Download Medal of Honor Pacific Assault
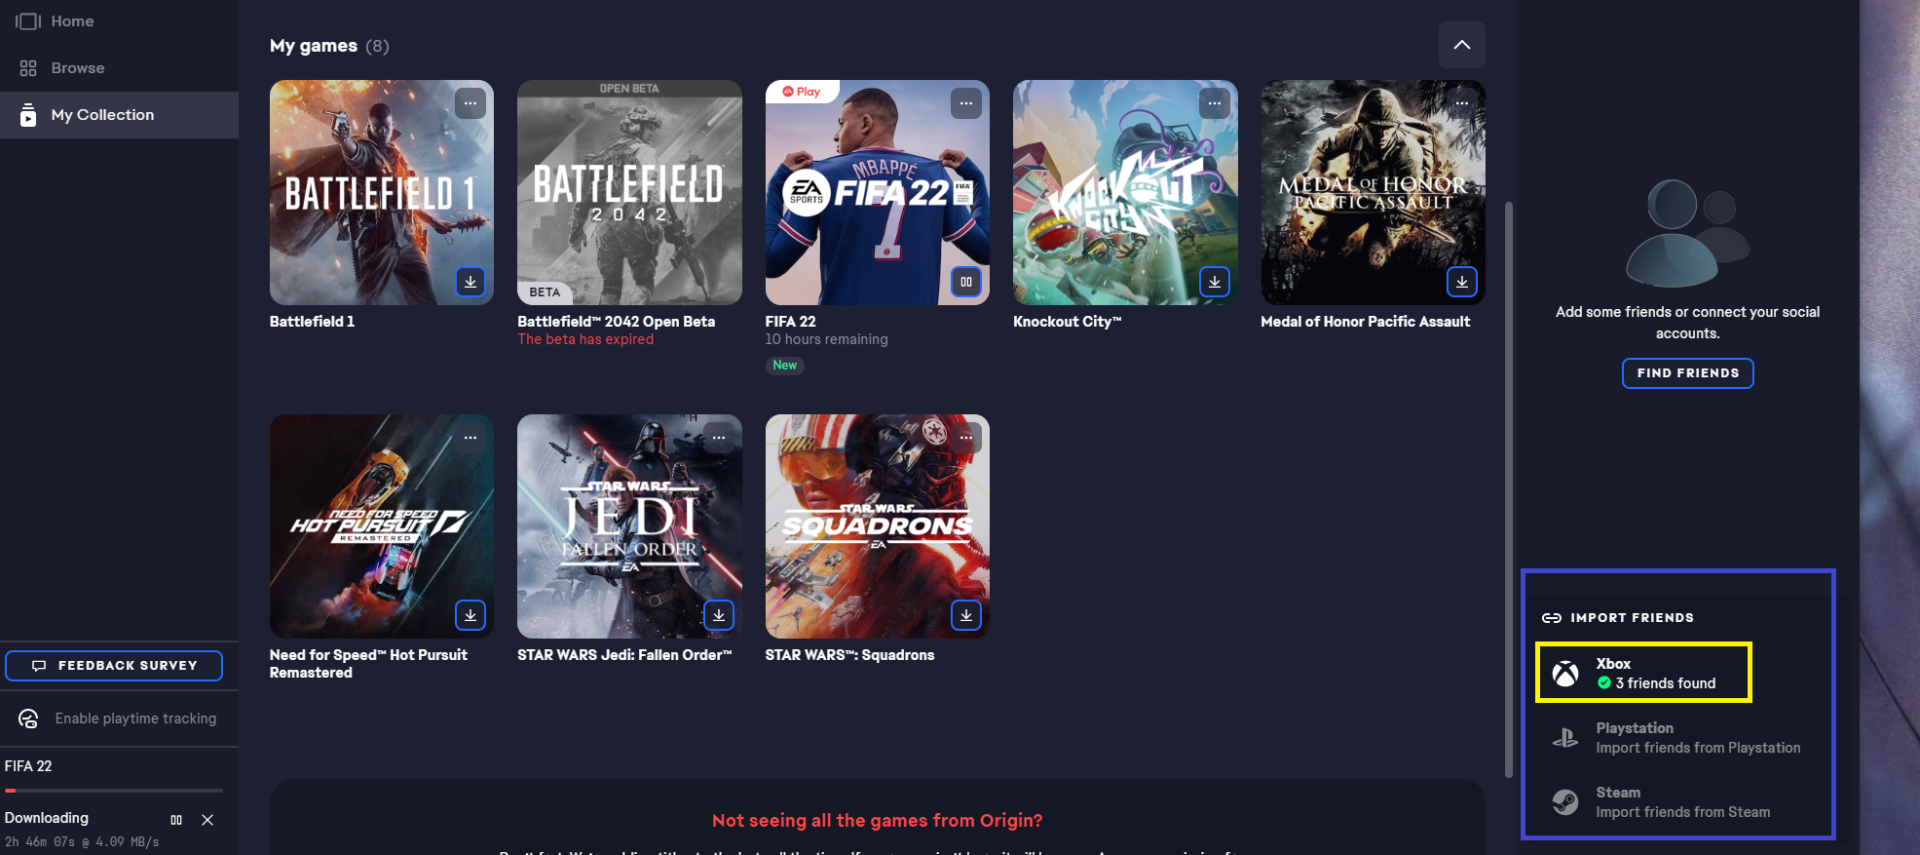 1462,282
